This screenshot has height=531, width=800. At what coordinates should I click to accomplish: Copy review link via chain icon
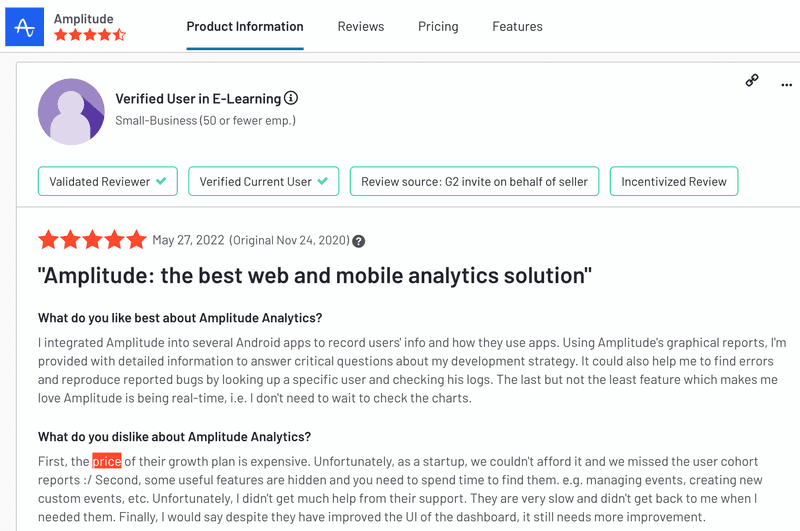click(x=752, y=80)
